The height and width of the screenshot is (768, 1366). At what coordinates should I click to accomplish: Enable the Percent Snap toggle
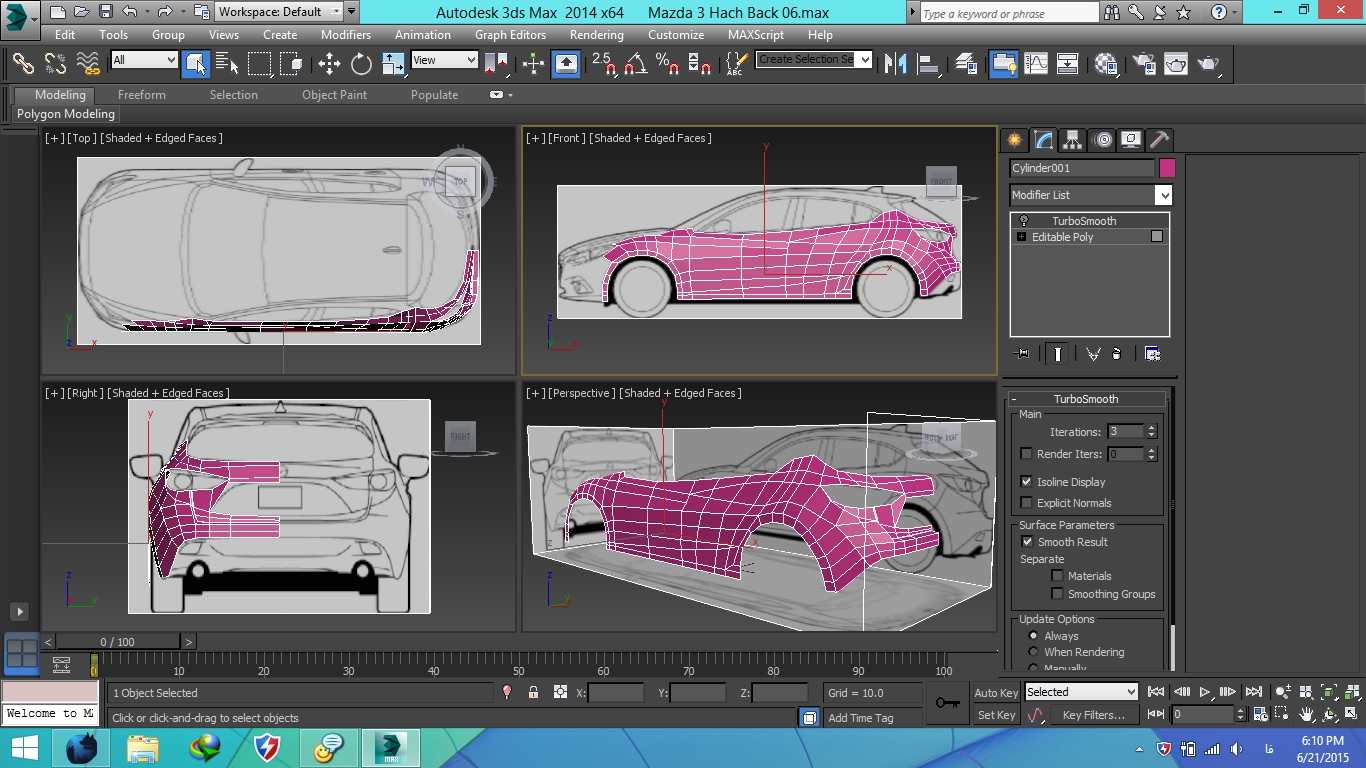[x=668, y=64]
